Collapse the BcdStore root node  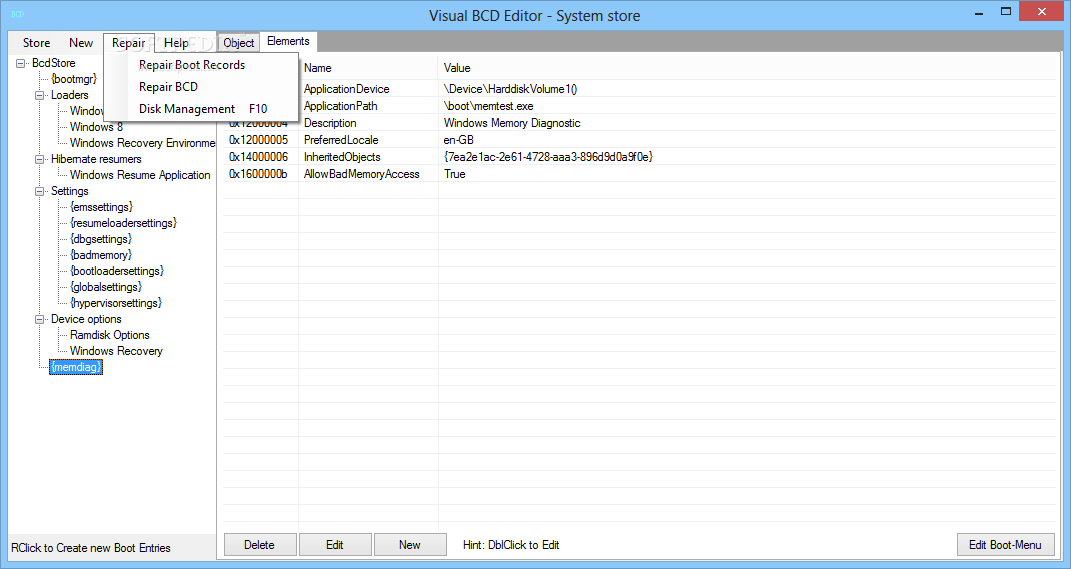click(21, 63)
